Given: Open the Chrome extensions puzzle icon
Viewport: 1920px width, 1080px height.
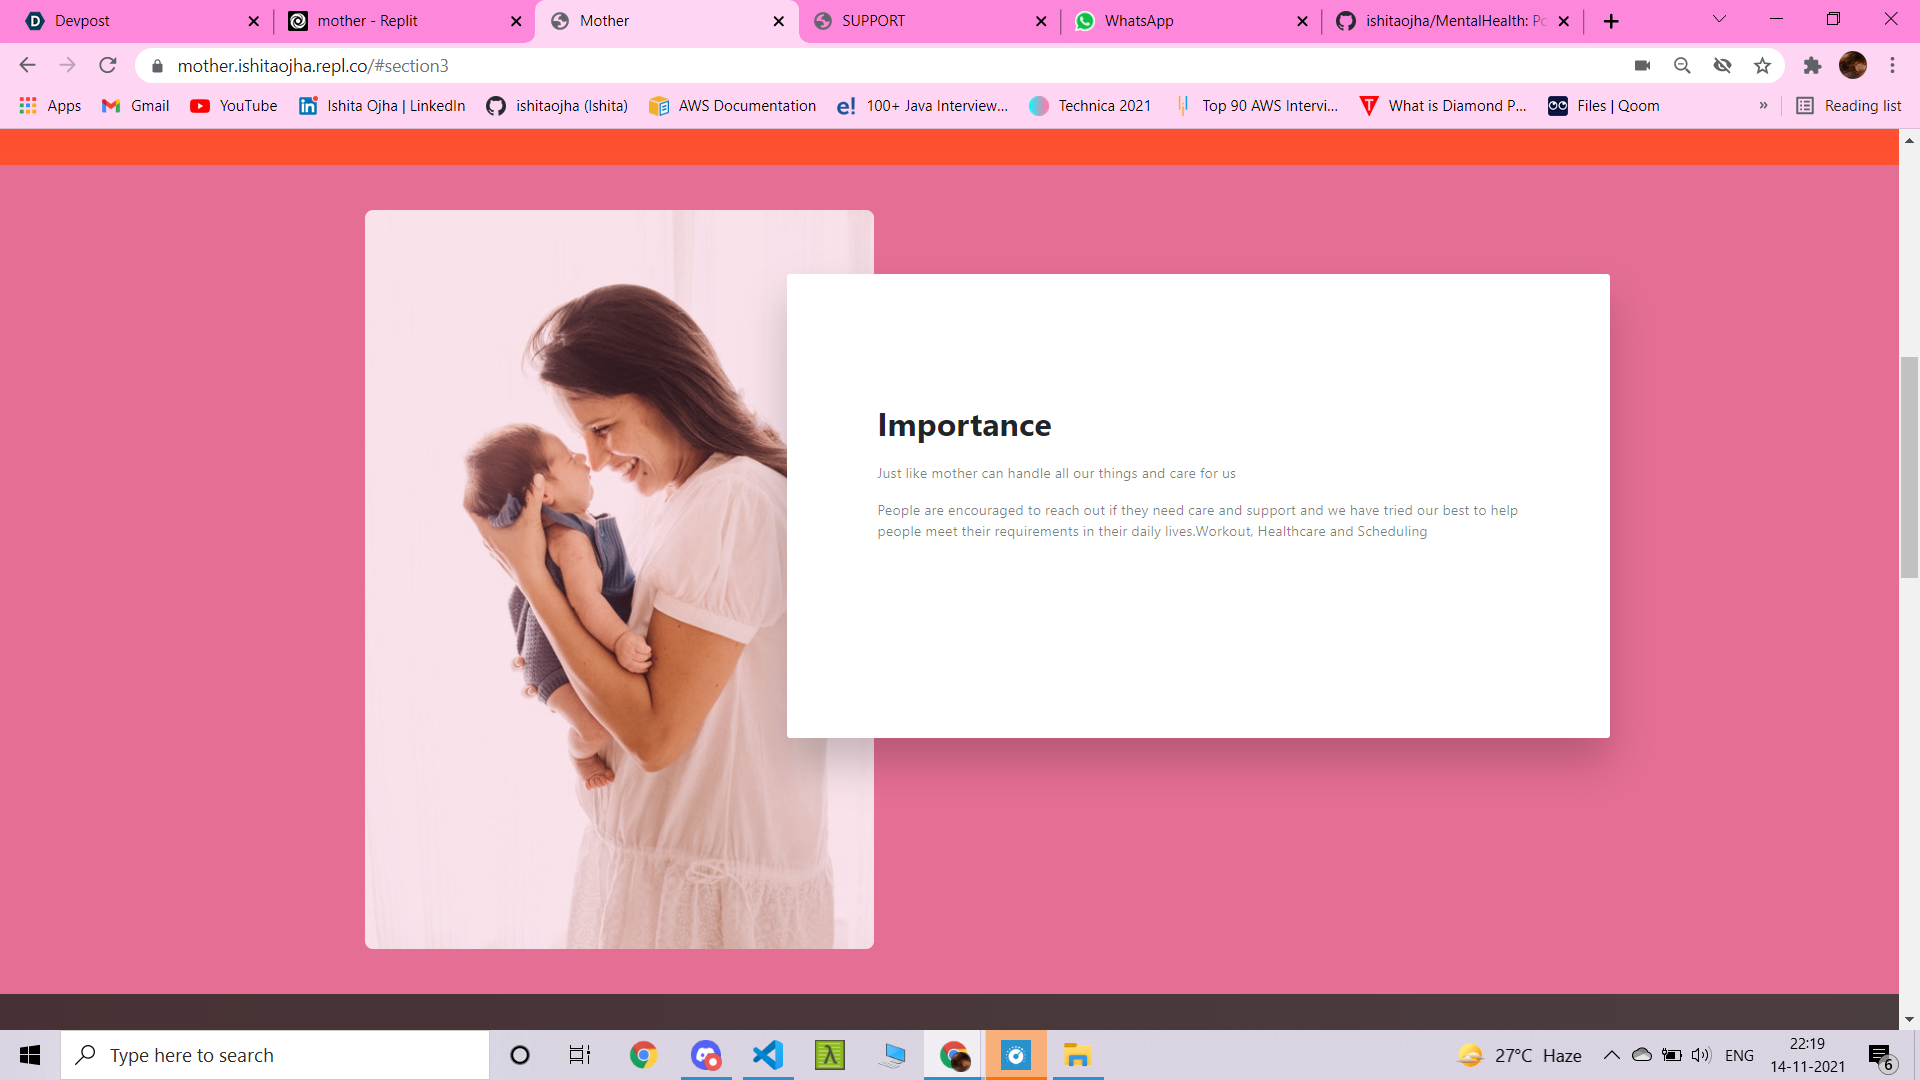Looking at the screenshot, I should point(1813,66).
